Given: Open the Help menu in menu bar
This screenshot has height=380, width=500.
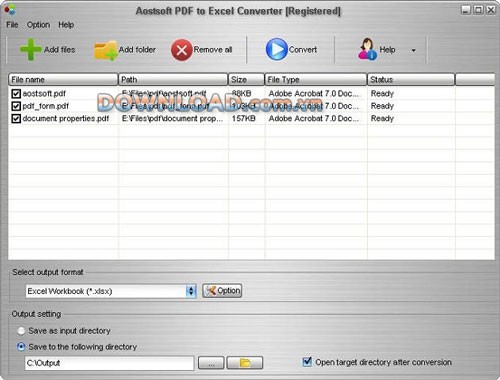Looking at the screenshot, I should (66, 25).
